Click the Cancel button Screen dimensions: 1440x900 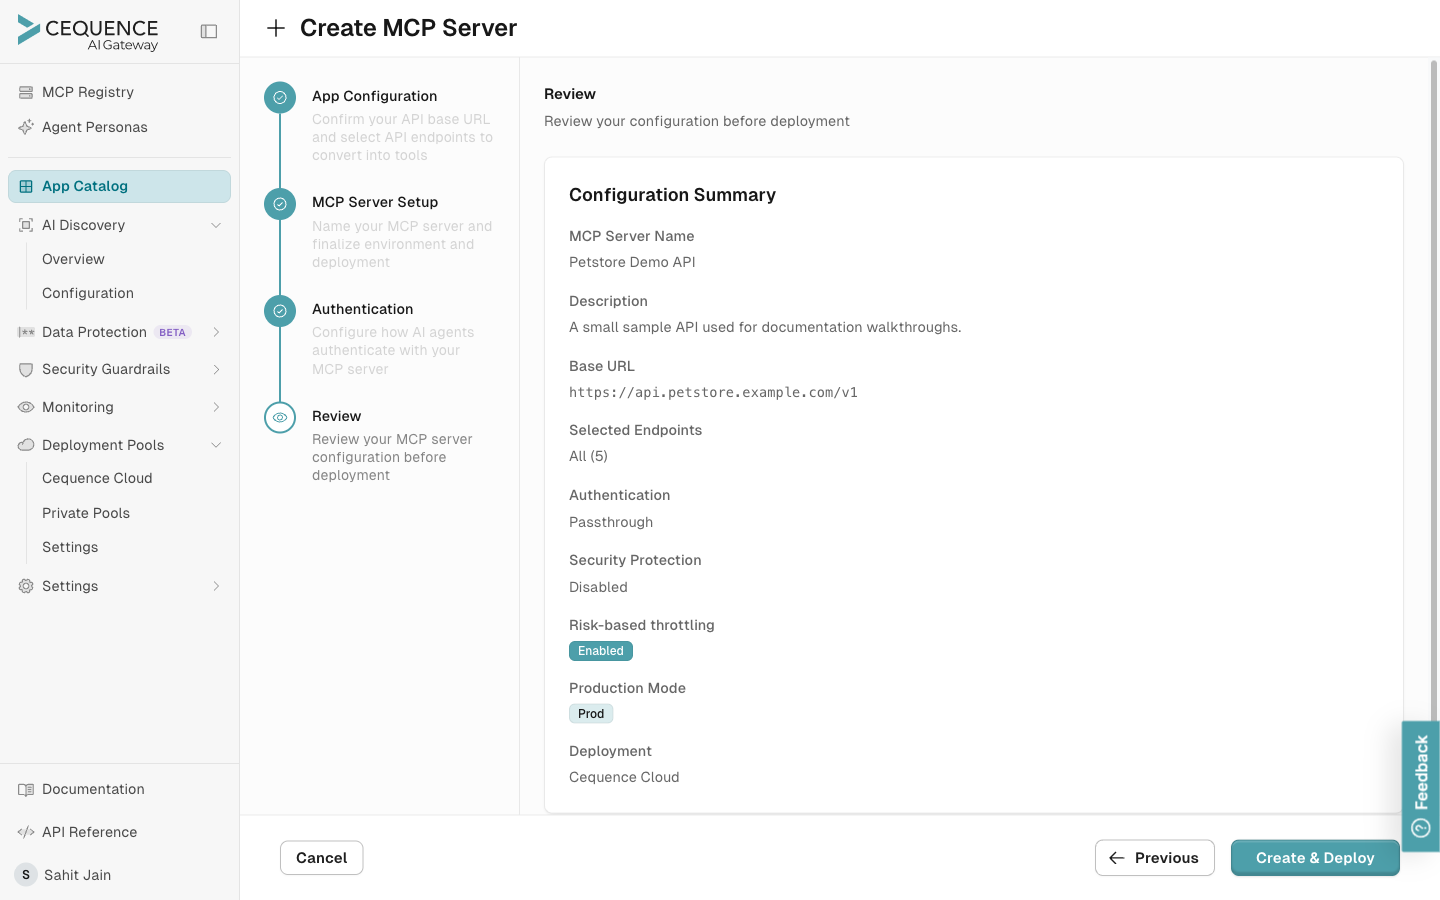(321, 858)
